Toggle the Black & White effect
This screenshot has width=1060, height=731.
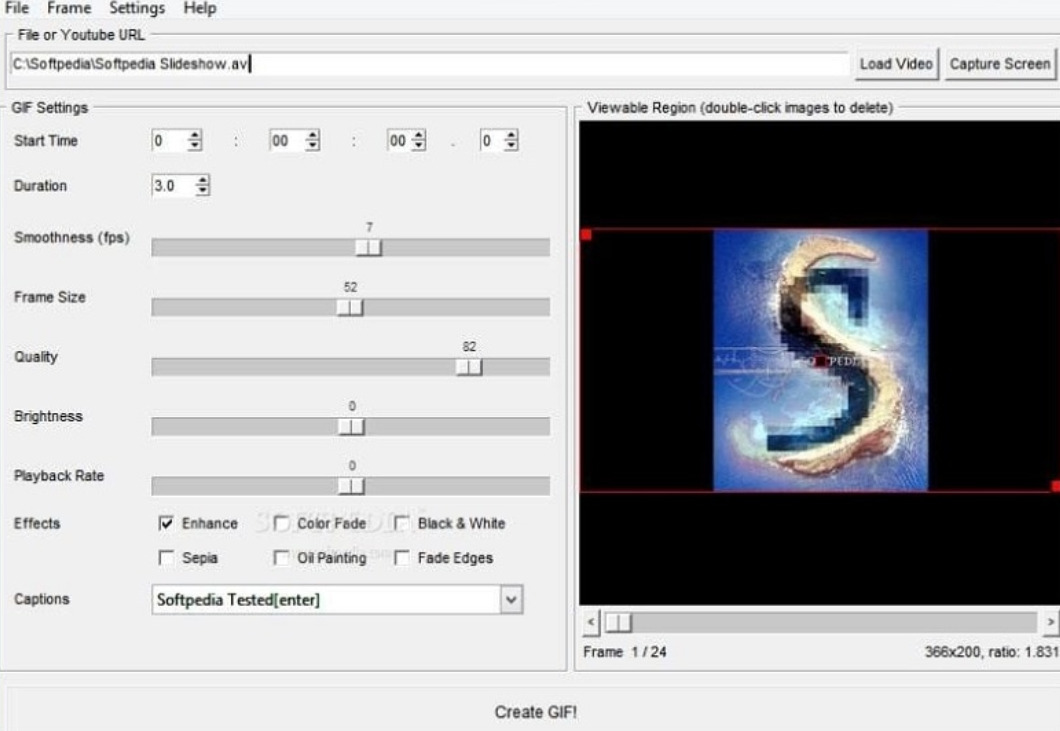click(402, 523)
